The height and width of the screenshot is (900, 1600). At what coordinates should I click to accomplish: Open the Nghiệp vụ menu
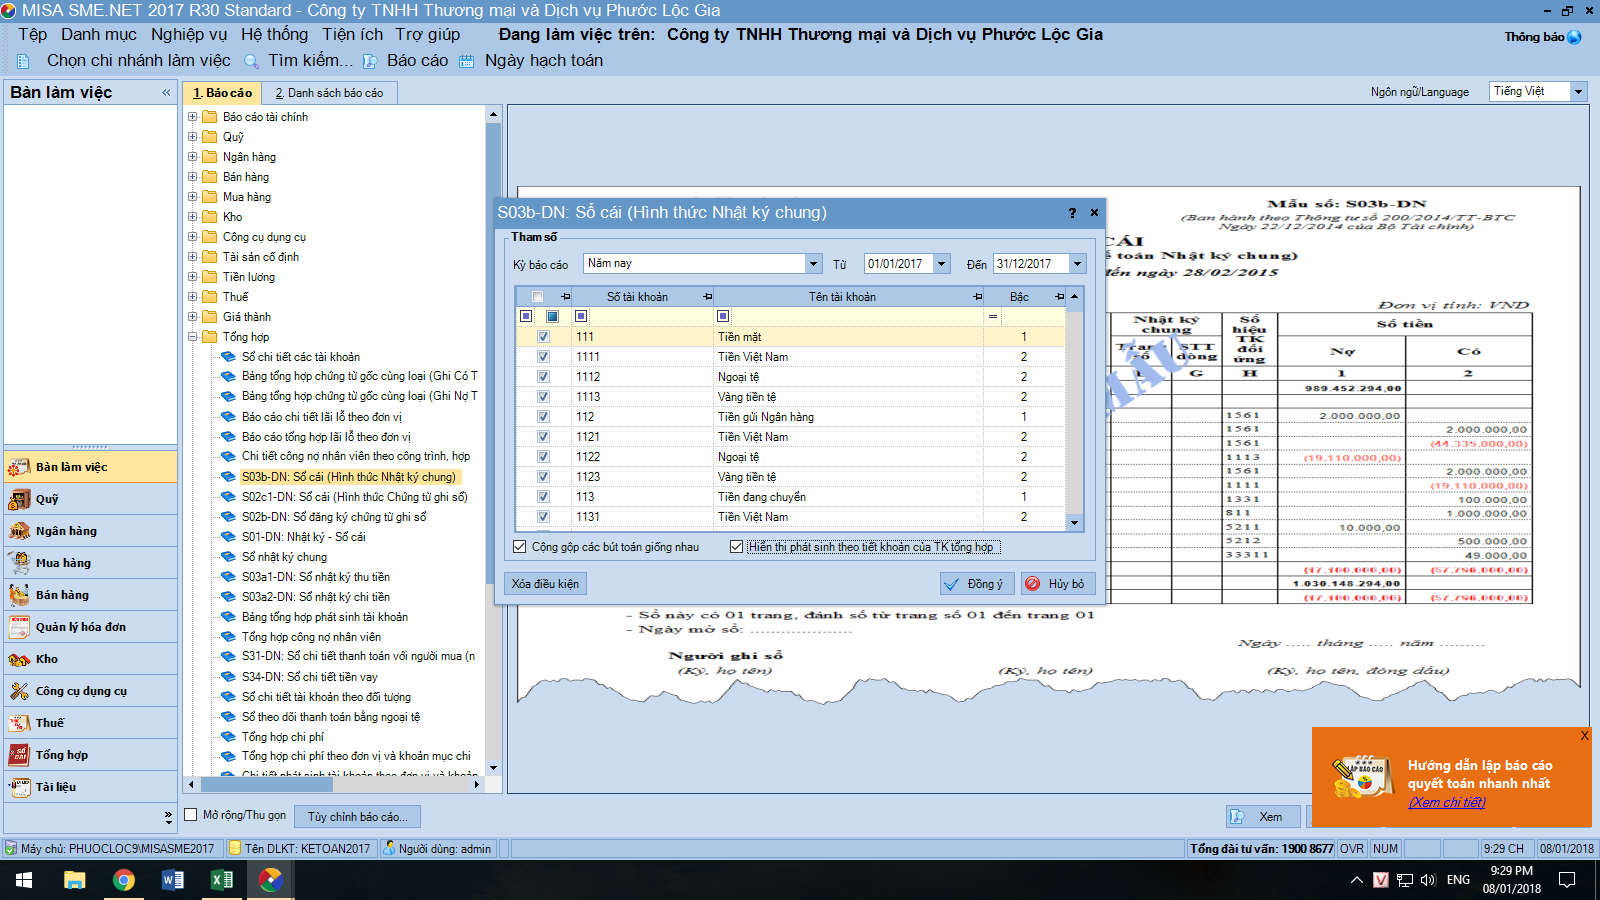(189, 35)
